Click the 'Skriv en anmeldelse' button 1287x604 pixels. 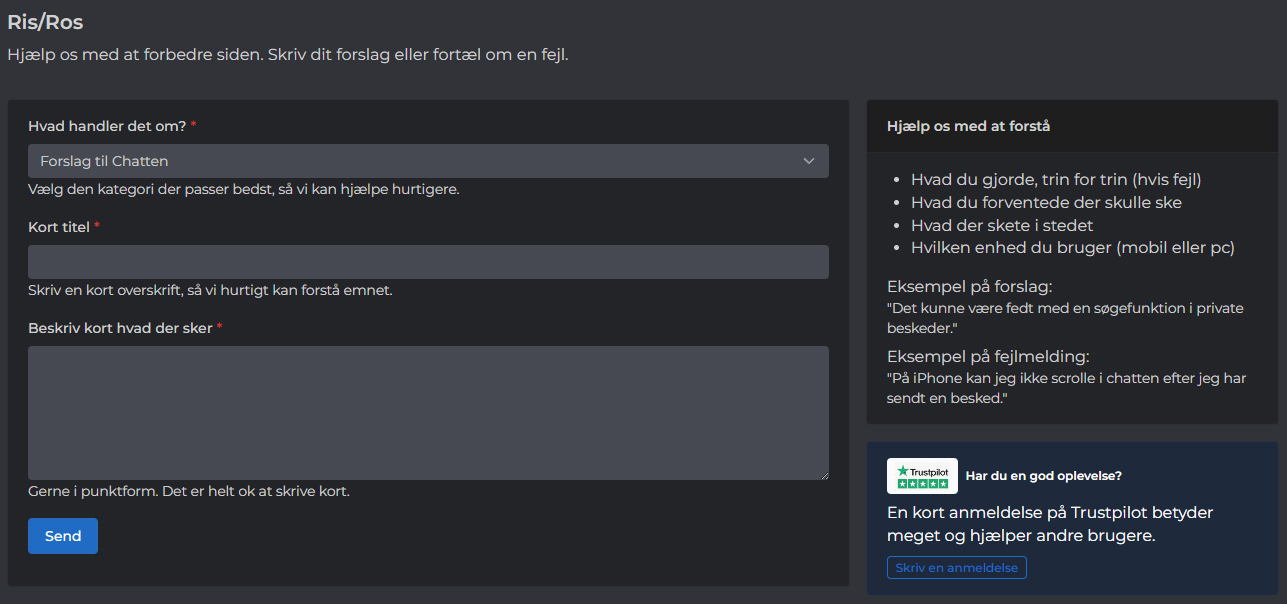956,568
